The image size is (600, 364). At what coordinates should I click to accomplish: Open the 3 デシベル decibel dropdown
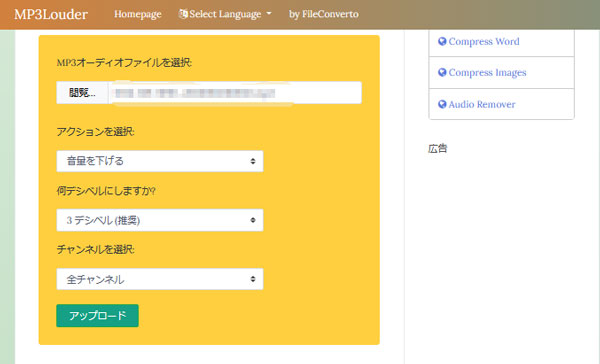click(x=160, y=220)
